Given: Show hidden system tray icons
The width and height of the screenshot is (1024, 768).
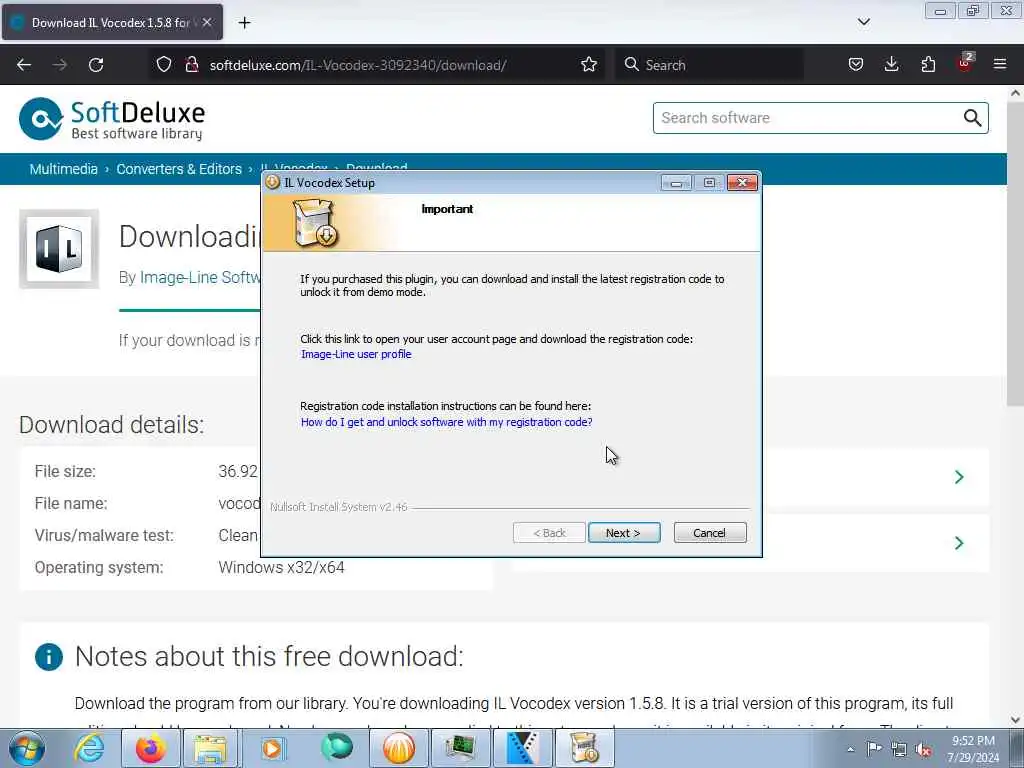Looking at the screenshot, I should (850, 750).
